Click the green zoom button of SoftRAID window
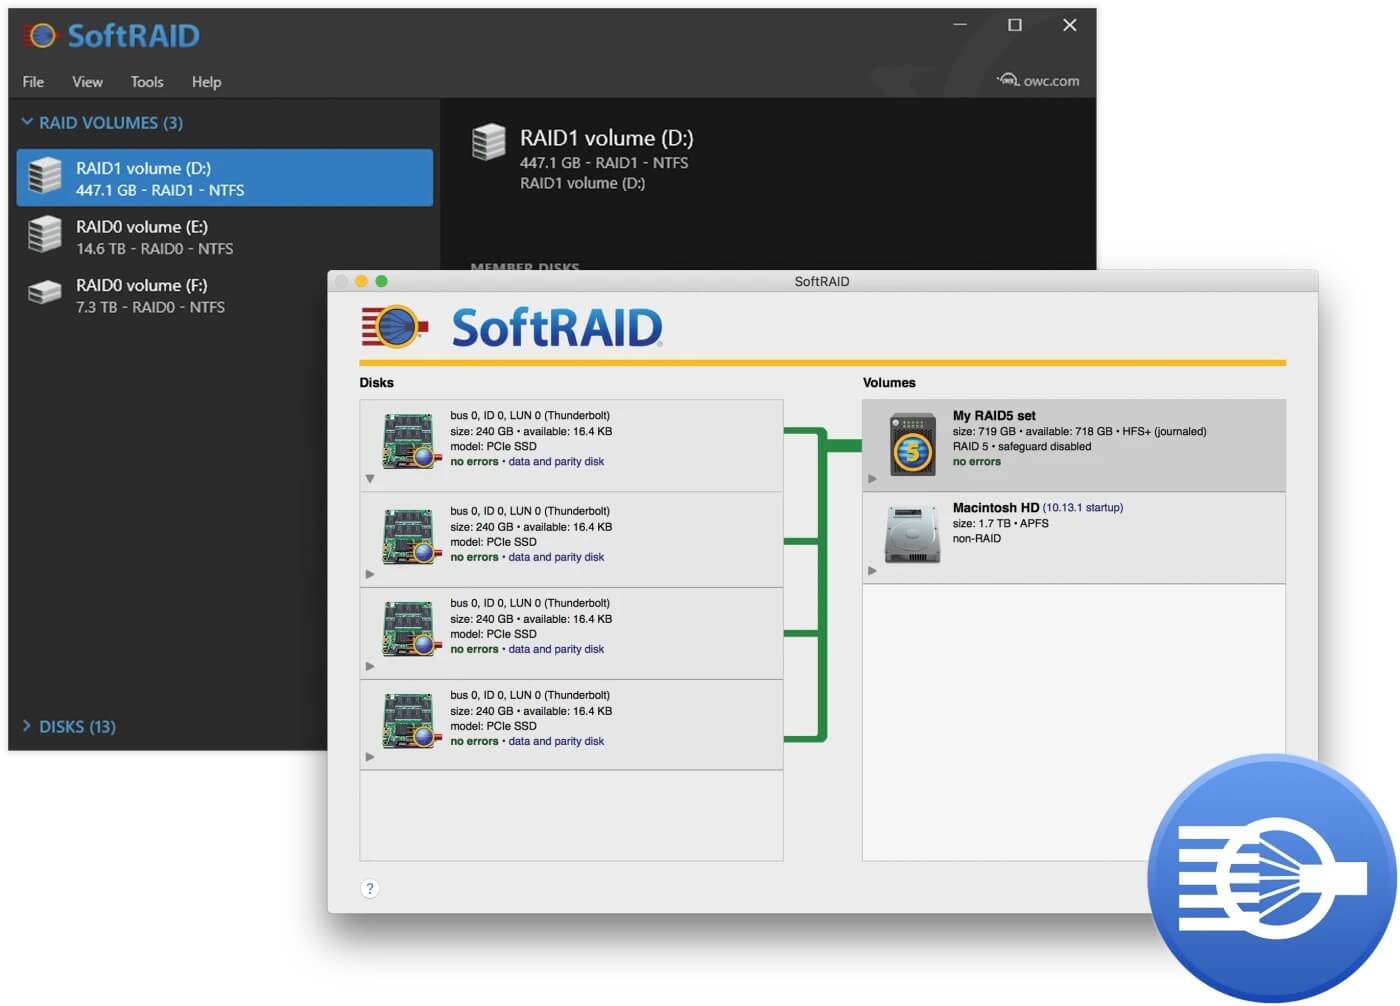1400x1006 pixels. (381, 281)
